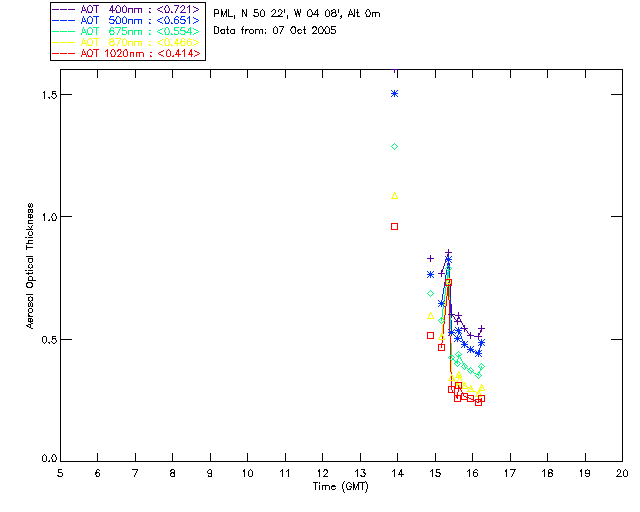Click the AOT 1020nm legend entry
The width and height of the screenshot is (640, 512).
[126, 53]
